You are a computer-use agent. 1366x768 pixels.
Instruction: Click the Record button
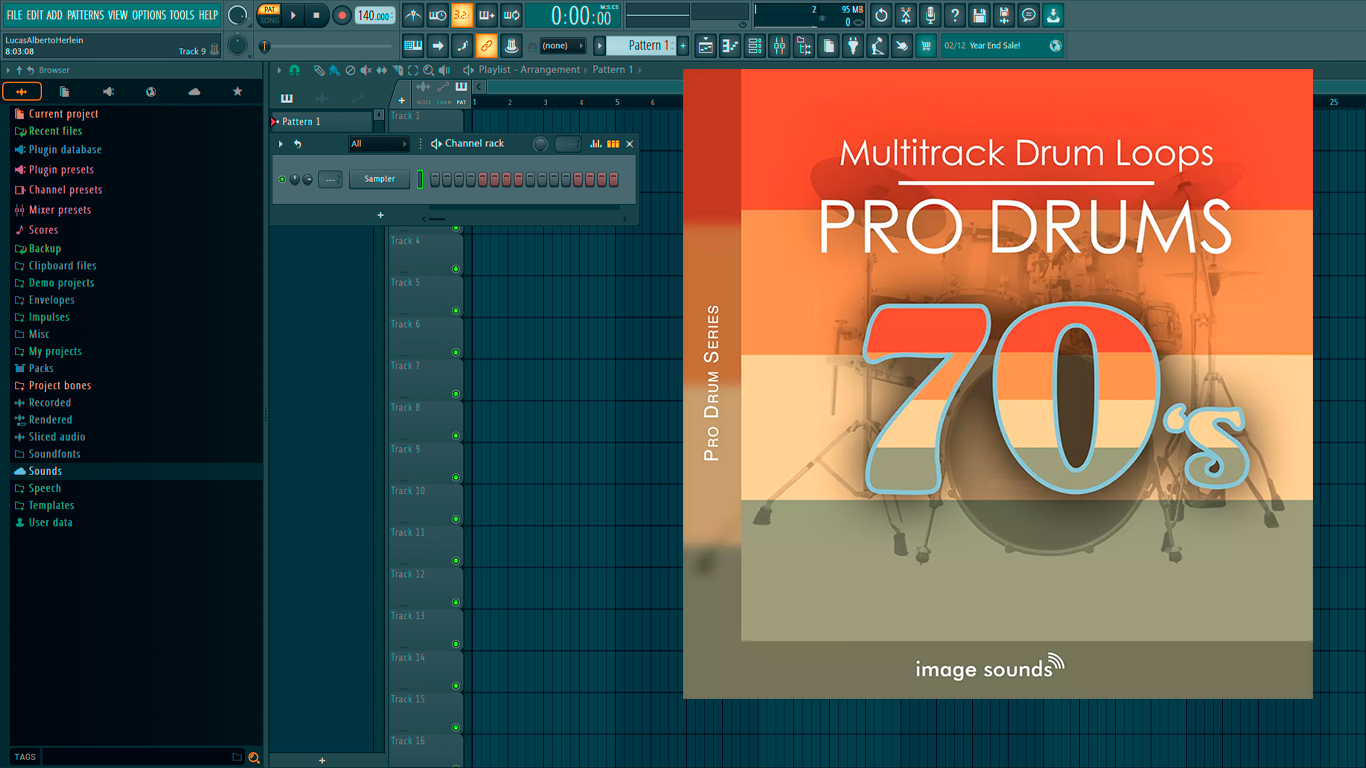pyautogui.click(x=341, y=15)
